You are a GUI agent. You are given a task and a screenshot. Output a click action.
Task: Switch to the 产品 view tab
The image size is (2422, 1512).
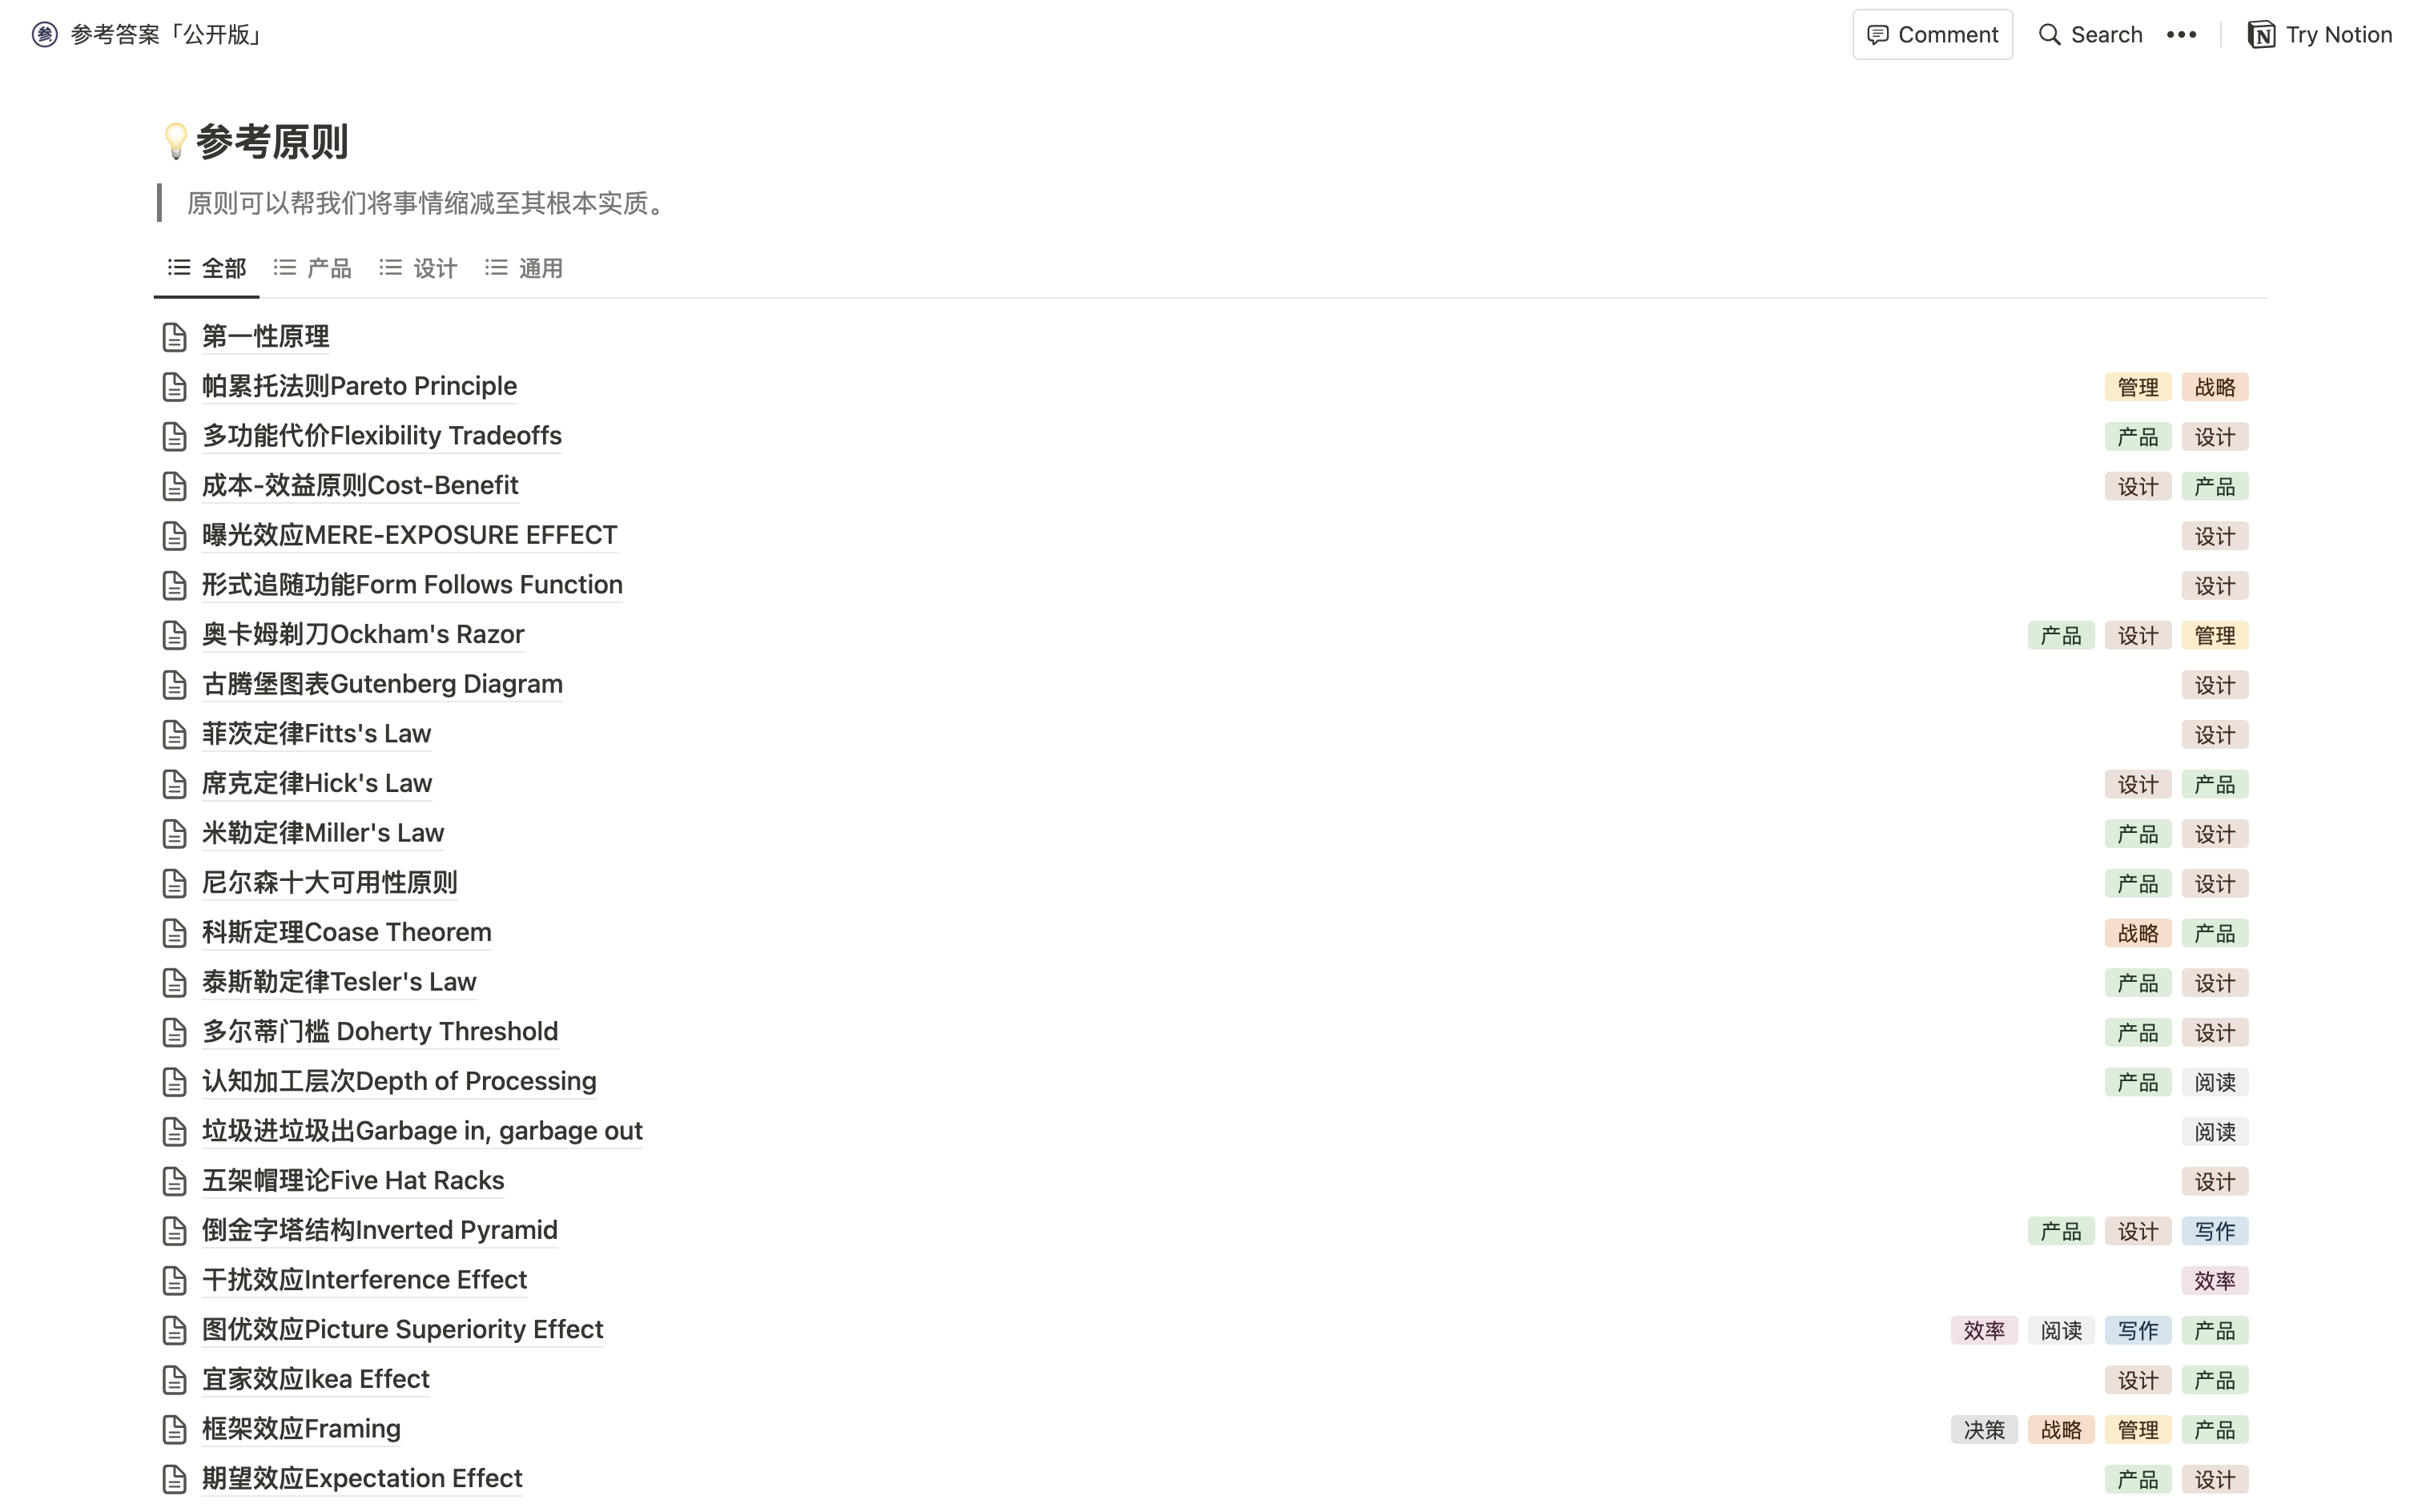click(313, 268)
